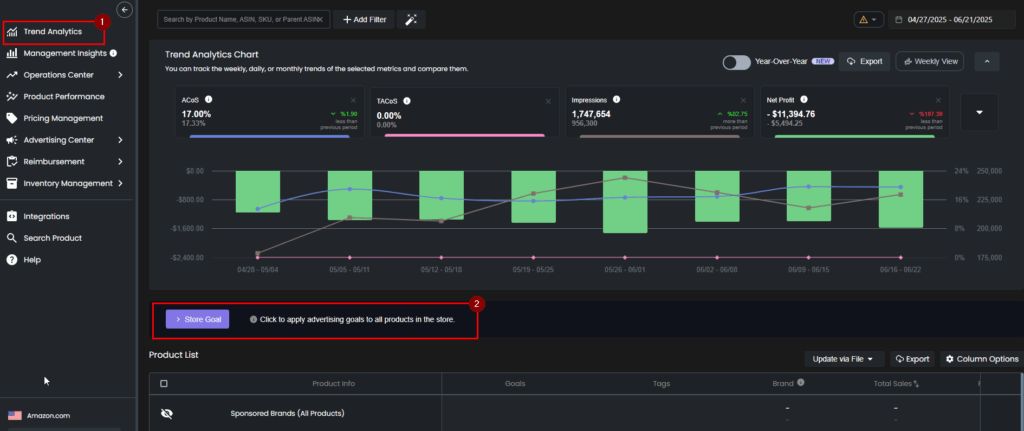Click the Advertising Center megaphone icon
Image resolution: width=1024 pixels, height=431 pixels.
[12, 140]
